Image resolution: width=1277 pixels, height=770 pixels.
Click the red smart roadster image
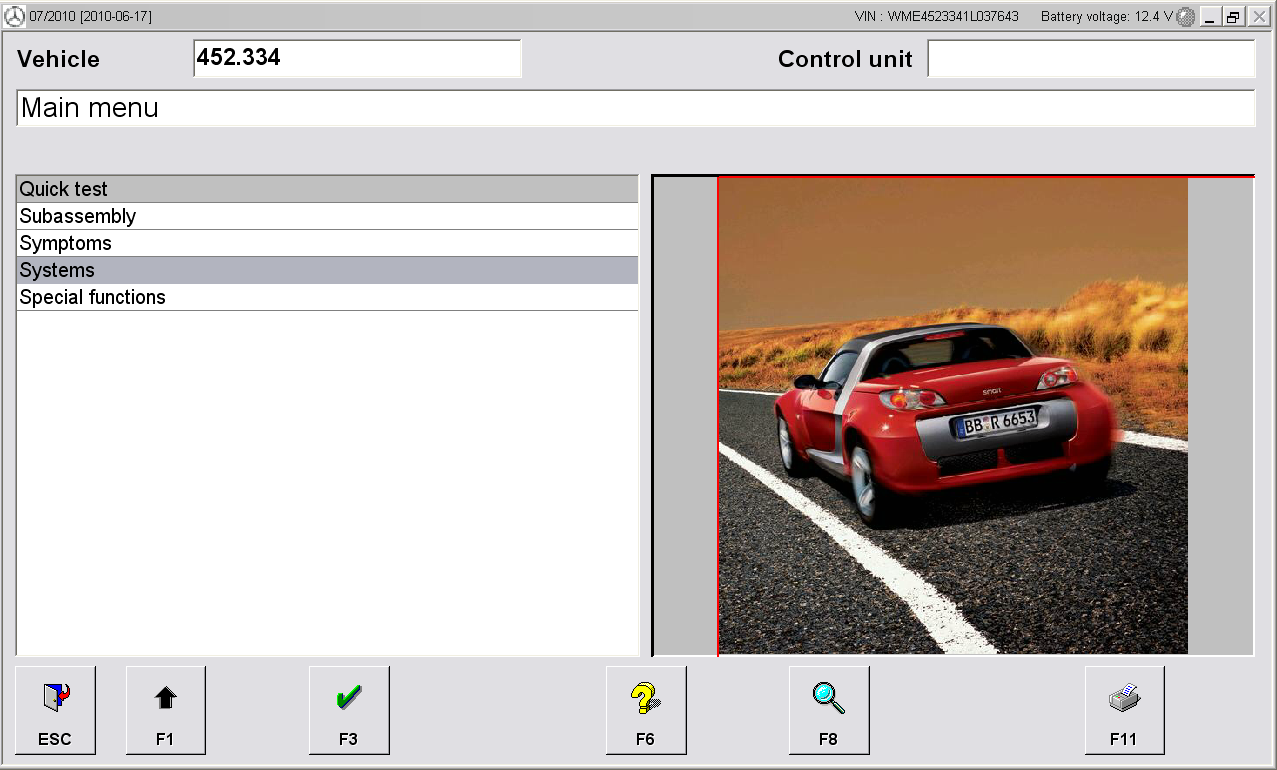[952, 416]
